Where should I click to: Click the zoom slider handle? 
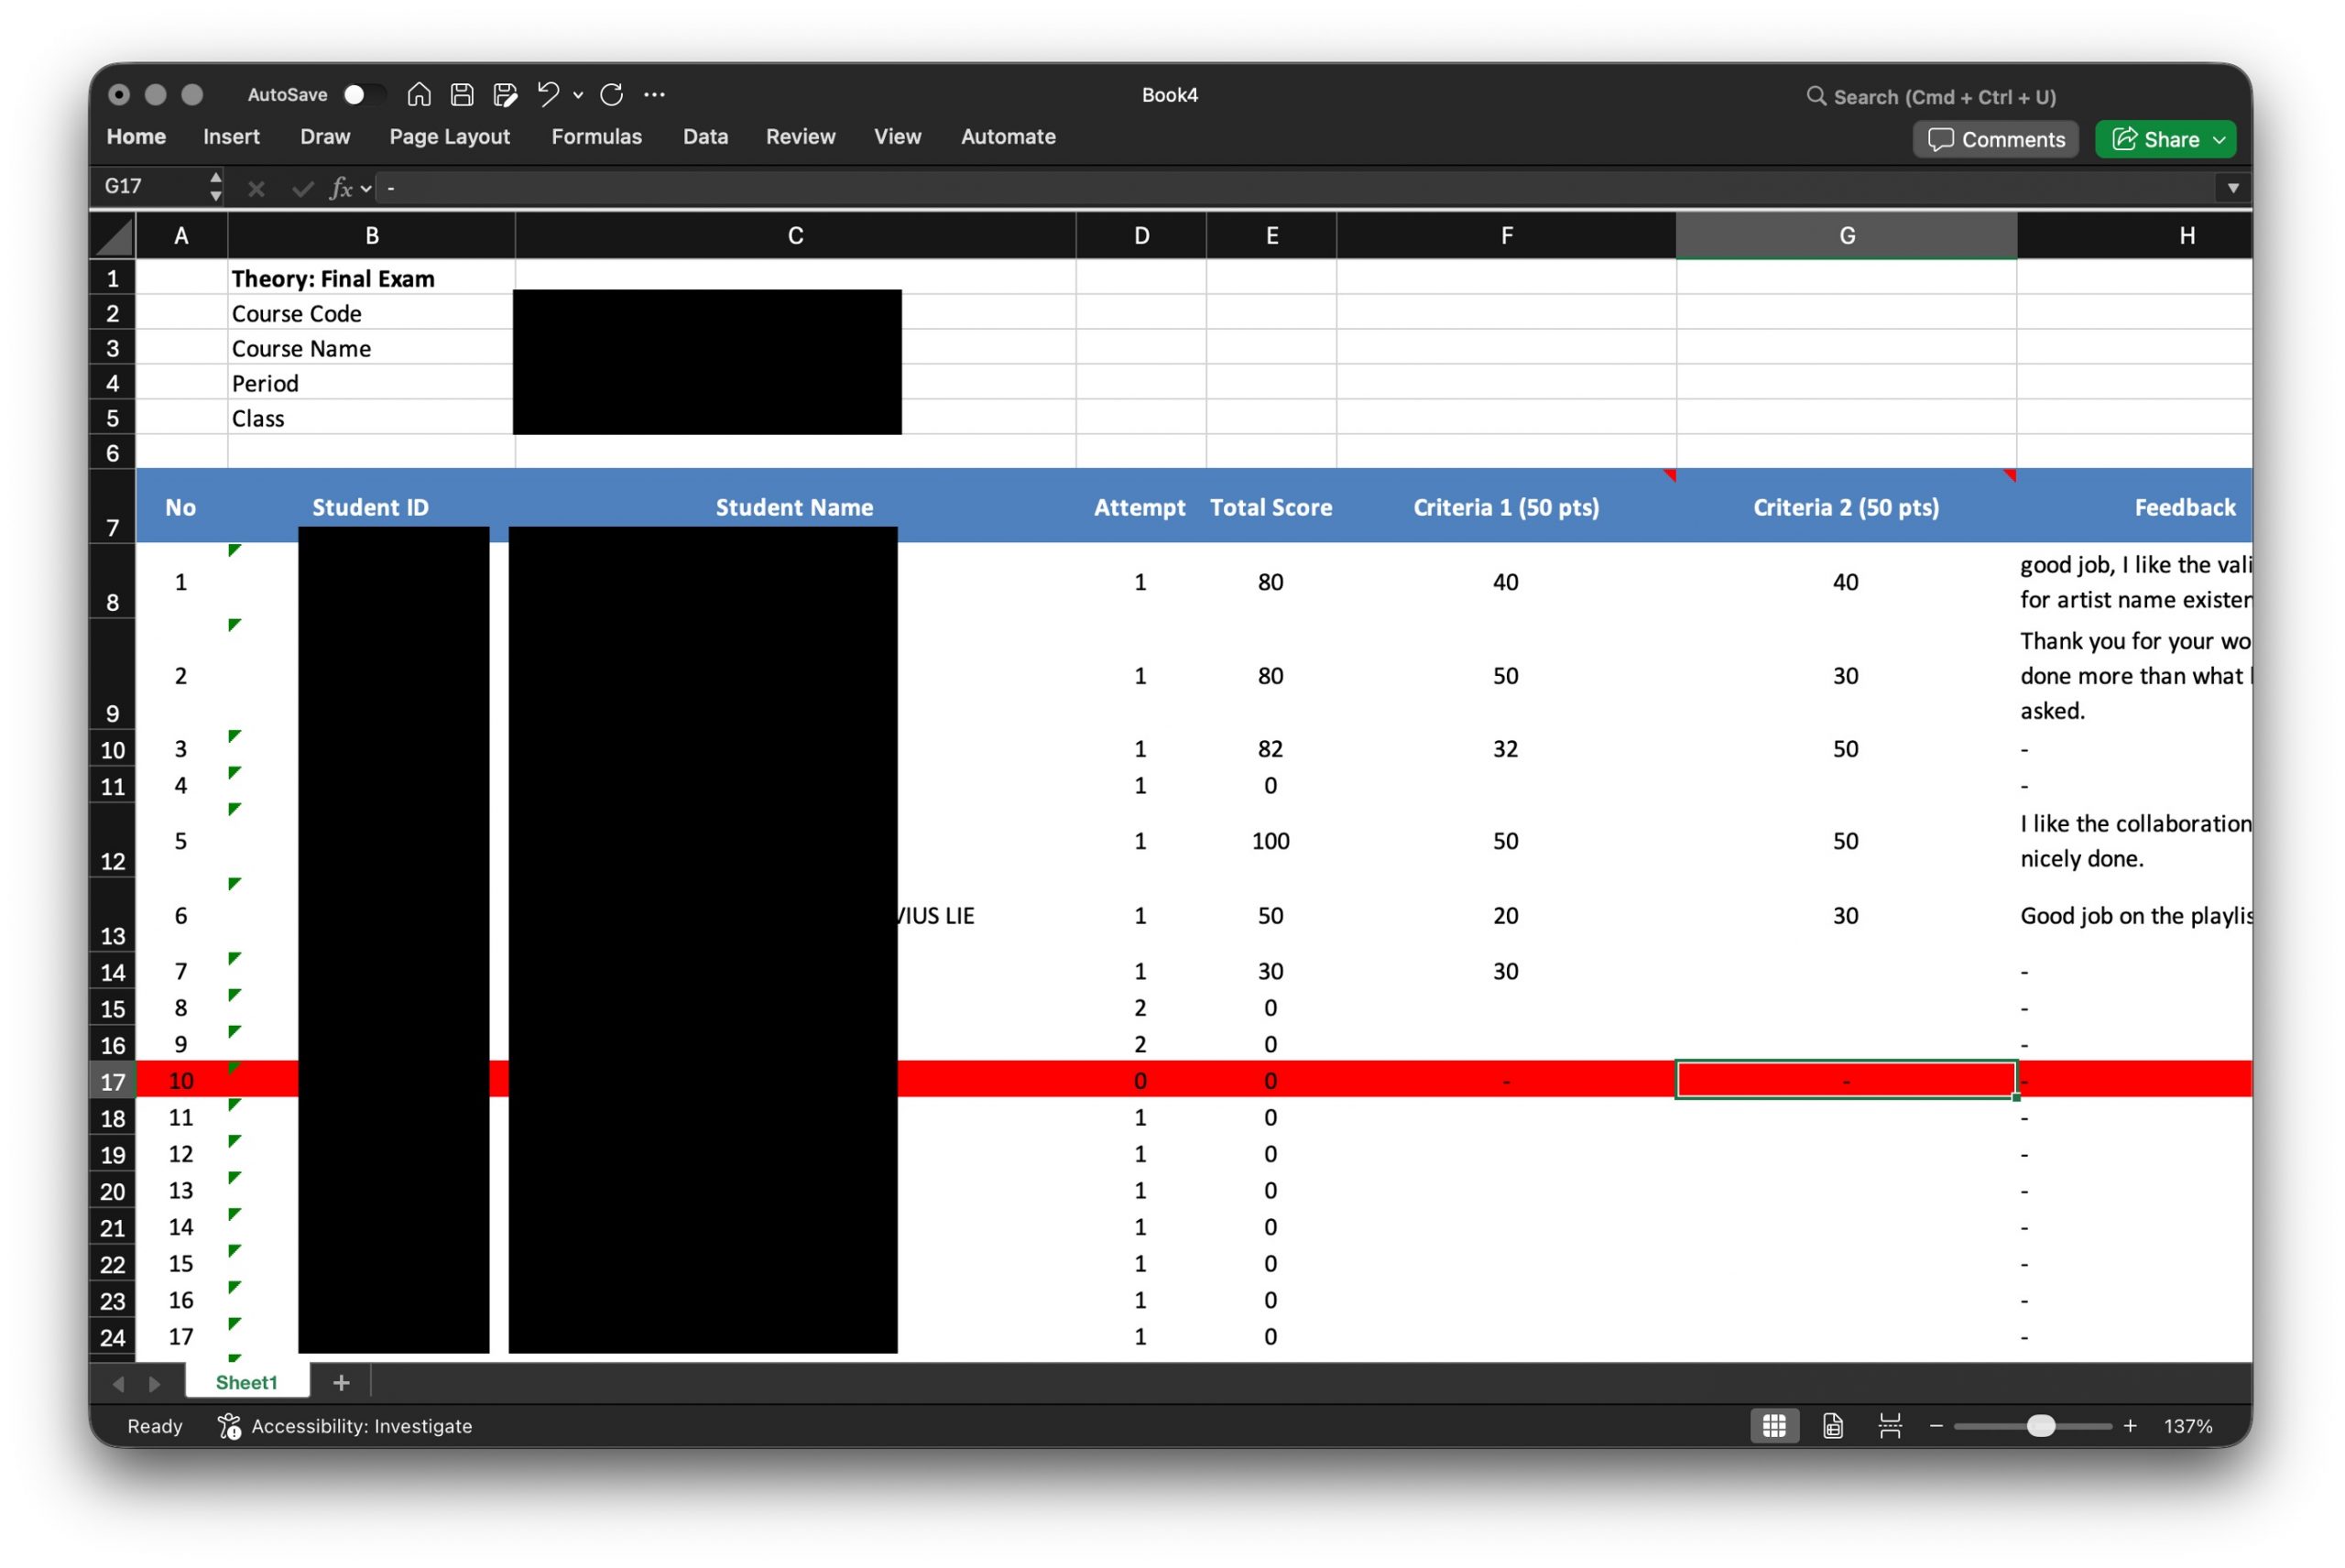pyautogui.click(x=2040, y=1426)
